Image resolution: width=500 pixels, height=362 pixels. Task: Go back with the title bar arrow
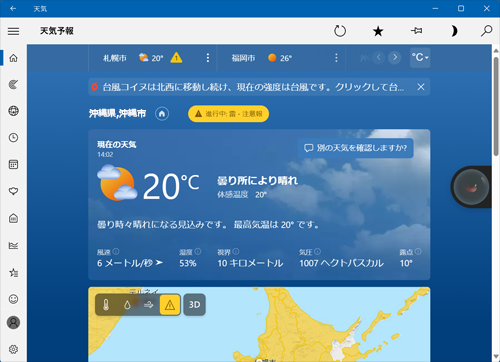(x=13, y=8)
